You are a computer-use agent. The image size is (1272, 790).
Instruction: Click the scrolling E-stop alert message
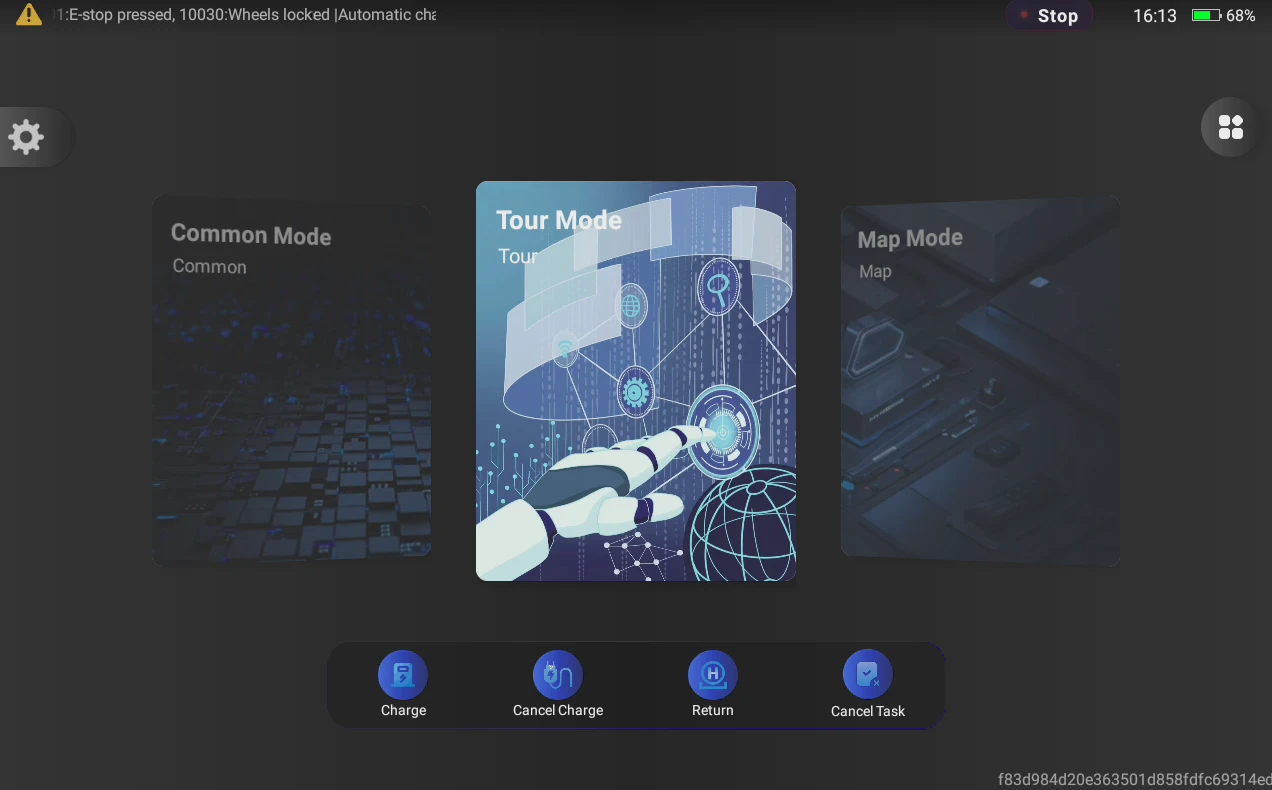pyautogui.click(x=245, y=15)
